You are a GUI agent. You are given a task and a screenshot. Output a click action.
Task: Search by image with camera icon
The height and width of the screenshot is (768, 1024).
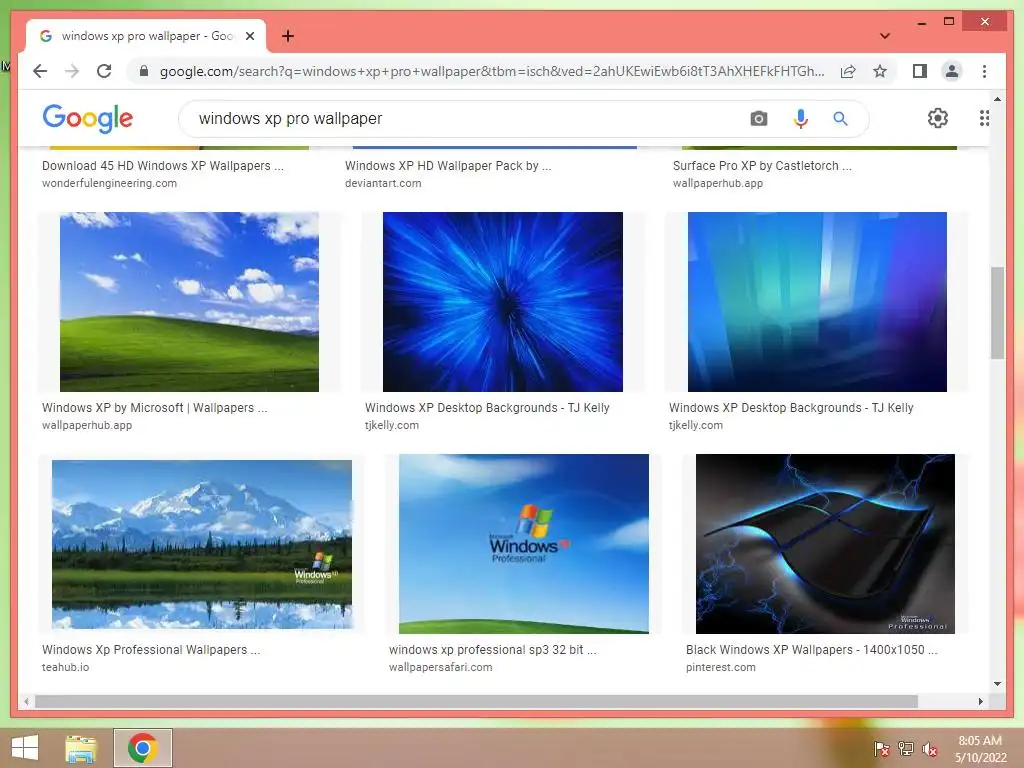point(758,119)
